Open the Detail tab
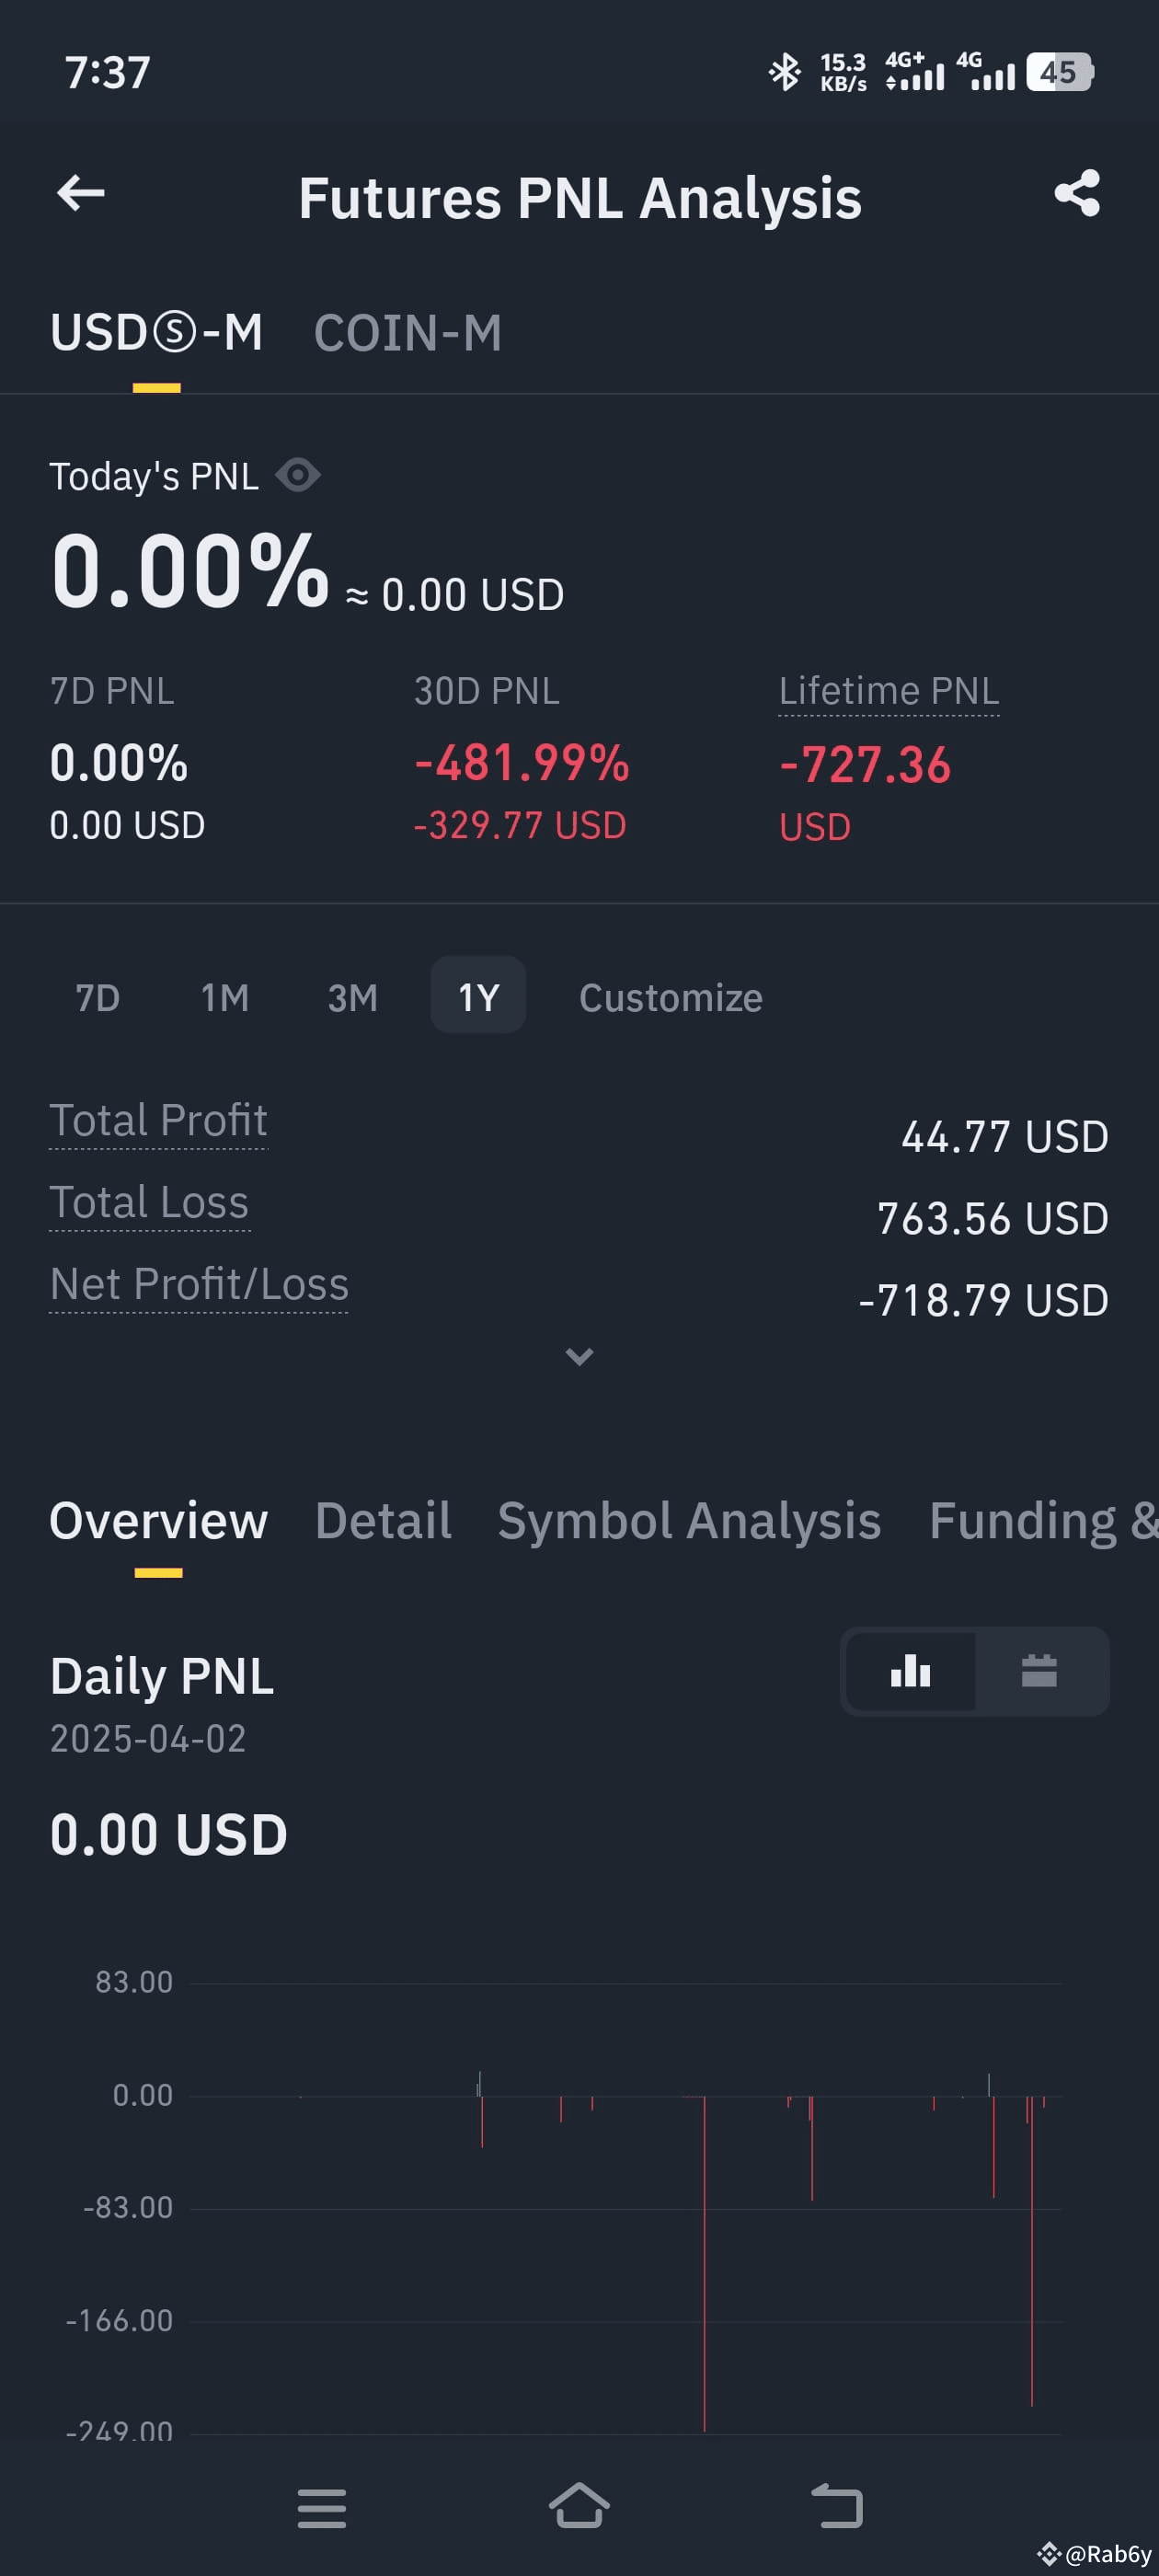Image resolution: width=1159 pixels, height=2576 pixels. click(383, 1521)
